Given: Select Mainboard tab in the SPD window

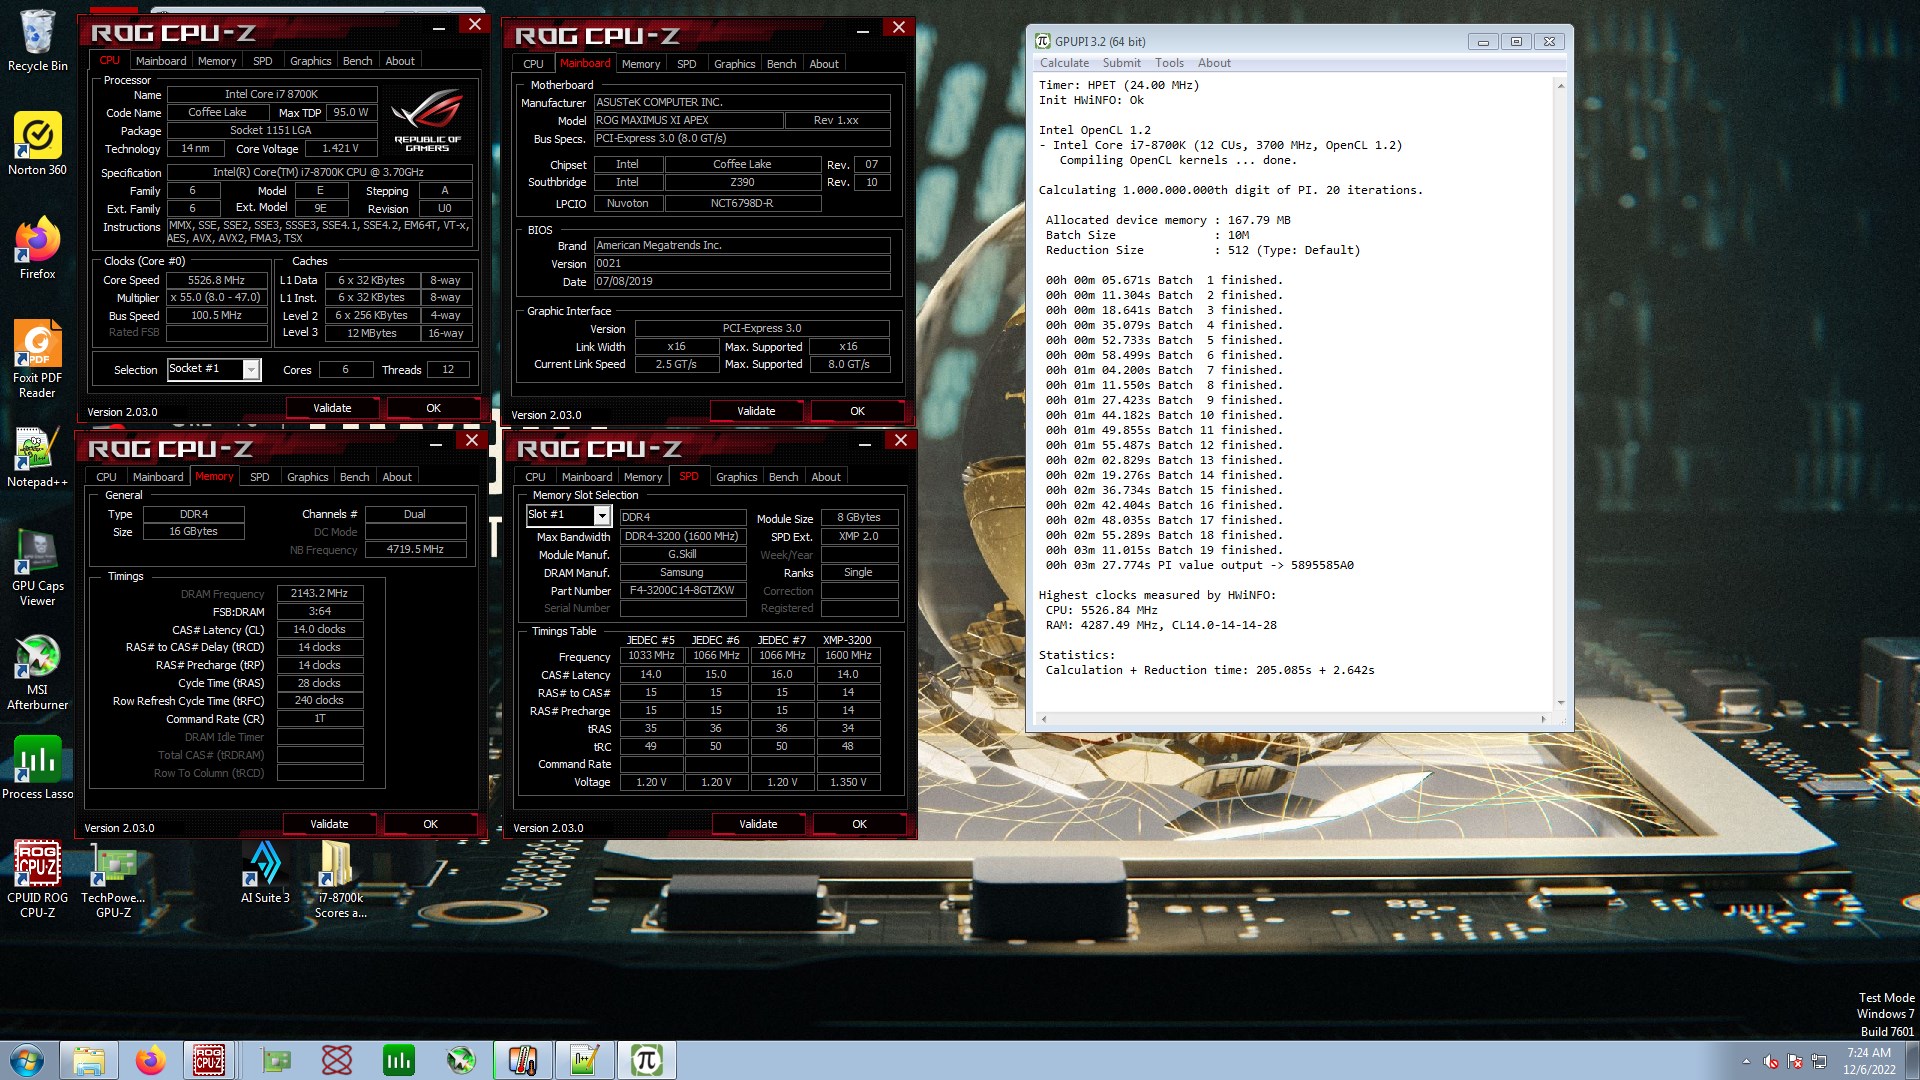Looking at the screenshot, I should coord(586,477).
